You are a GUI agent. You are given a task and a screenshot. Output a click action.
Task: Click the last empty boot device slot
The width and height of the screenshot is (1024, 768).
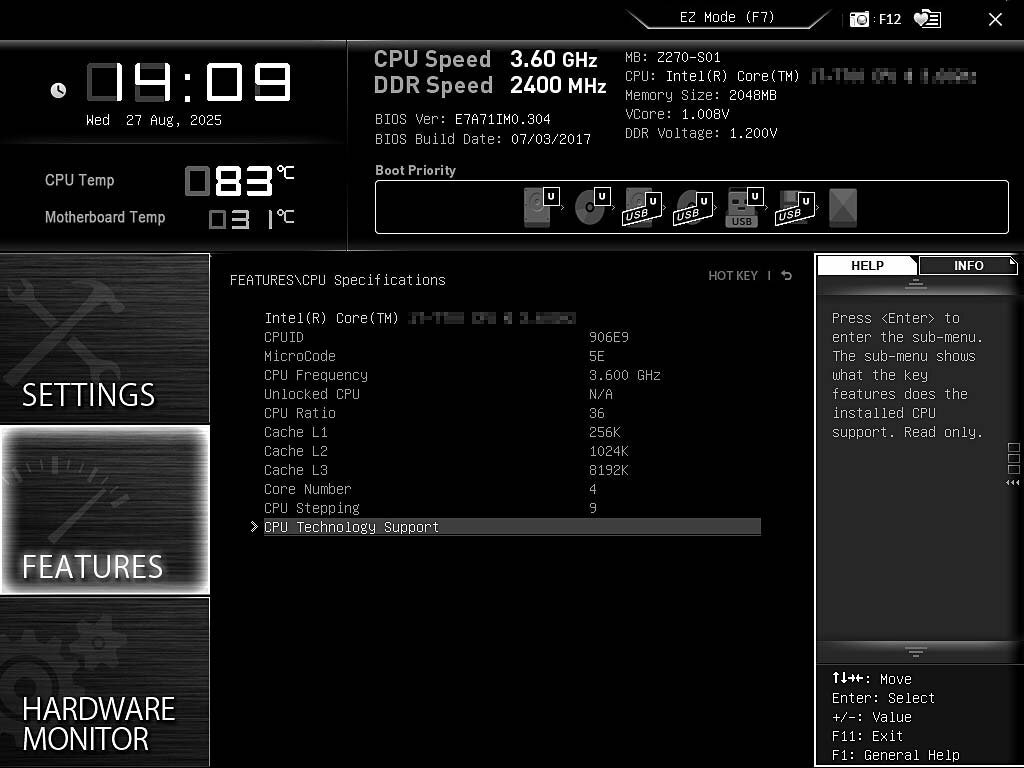pyautogui.click(x=843, y=207)
